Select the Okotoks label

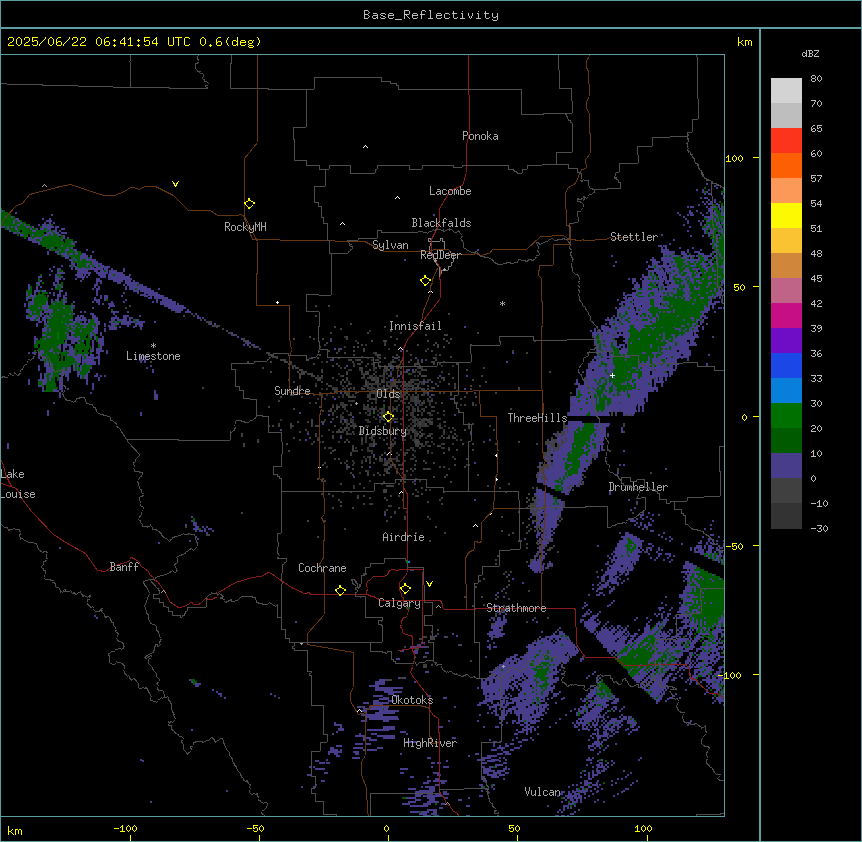coord(412,700)
